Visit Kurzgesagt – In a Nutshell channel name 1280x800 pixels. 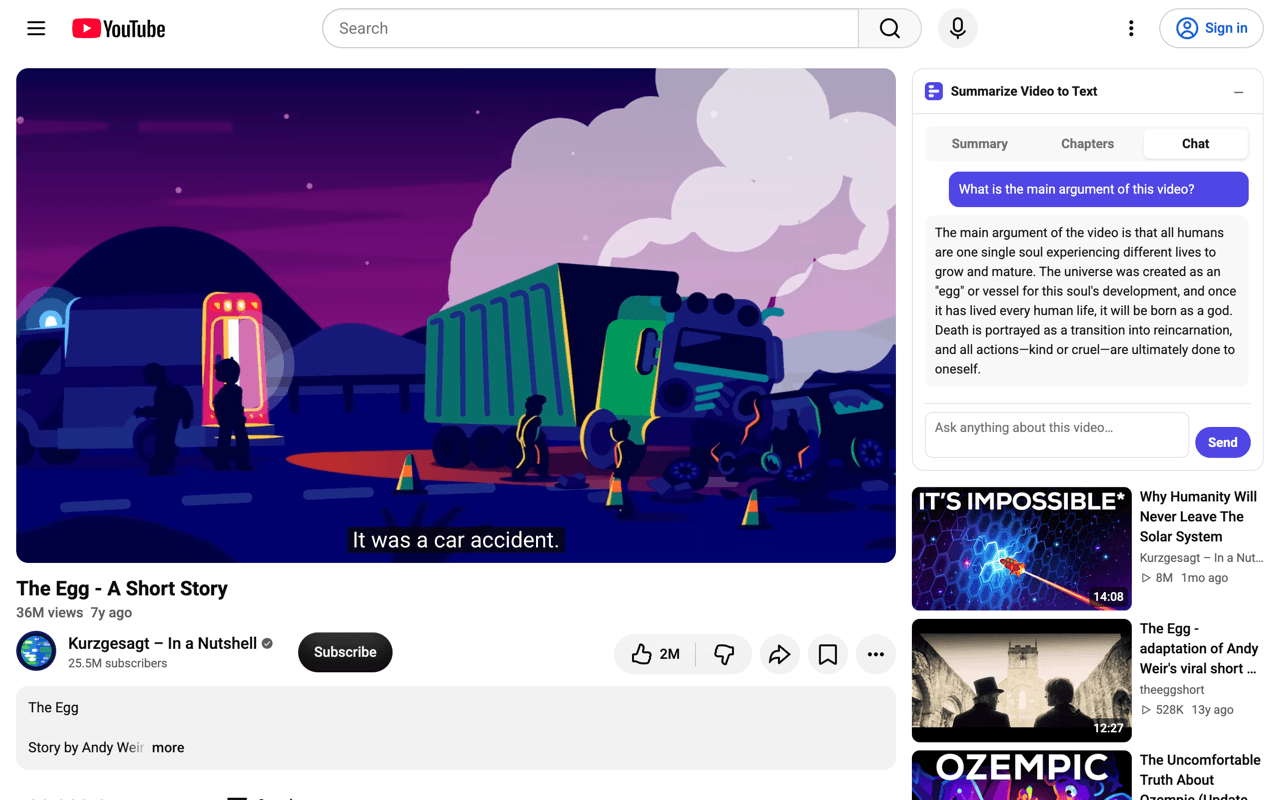162,643
